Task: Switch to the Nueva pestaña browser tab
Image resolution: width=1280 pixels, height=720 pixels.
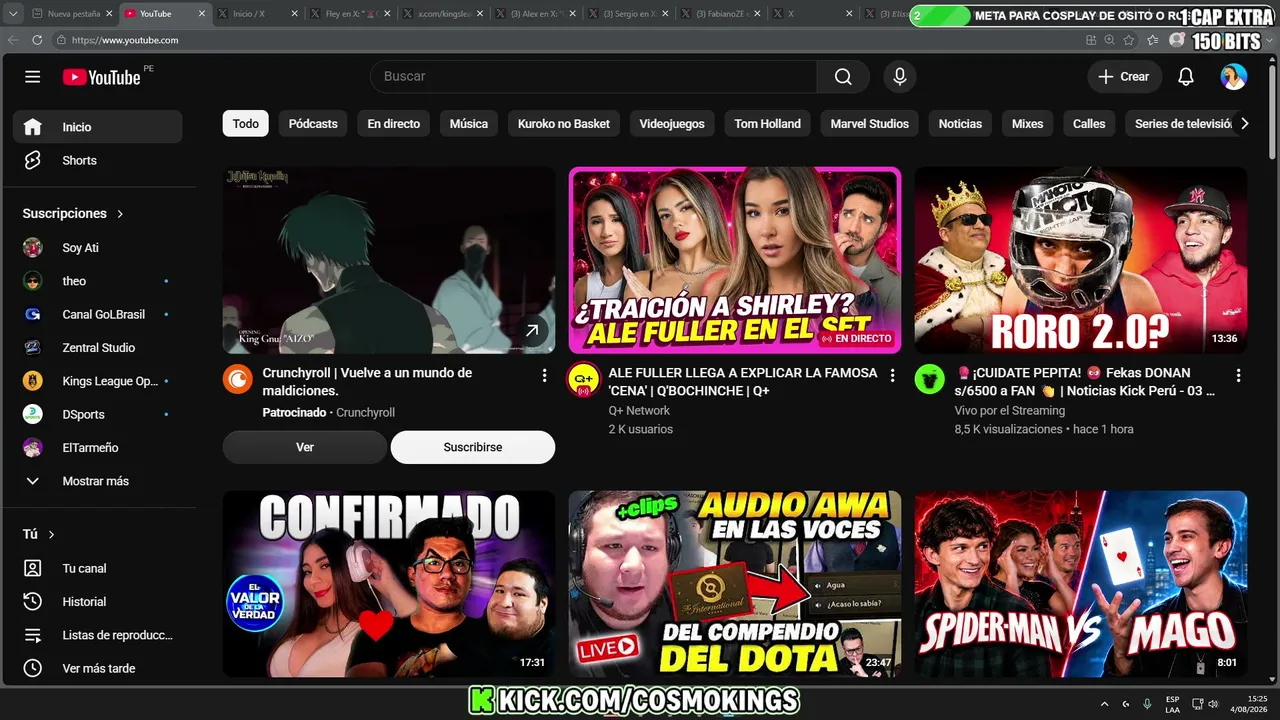Action: (72, 14)
